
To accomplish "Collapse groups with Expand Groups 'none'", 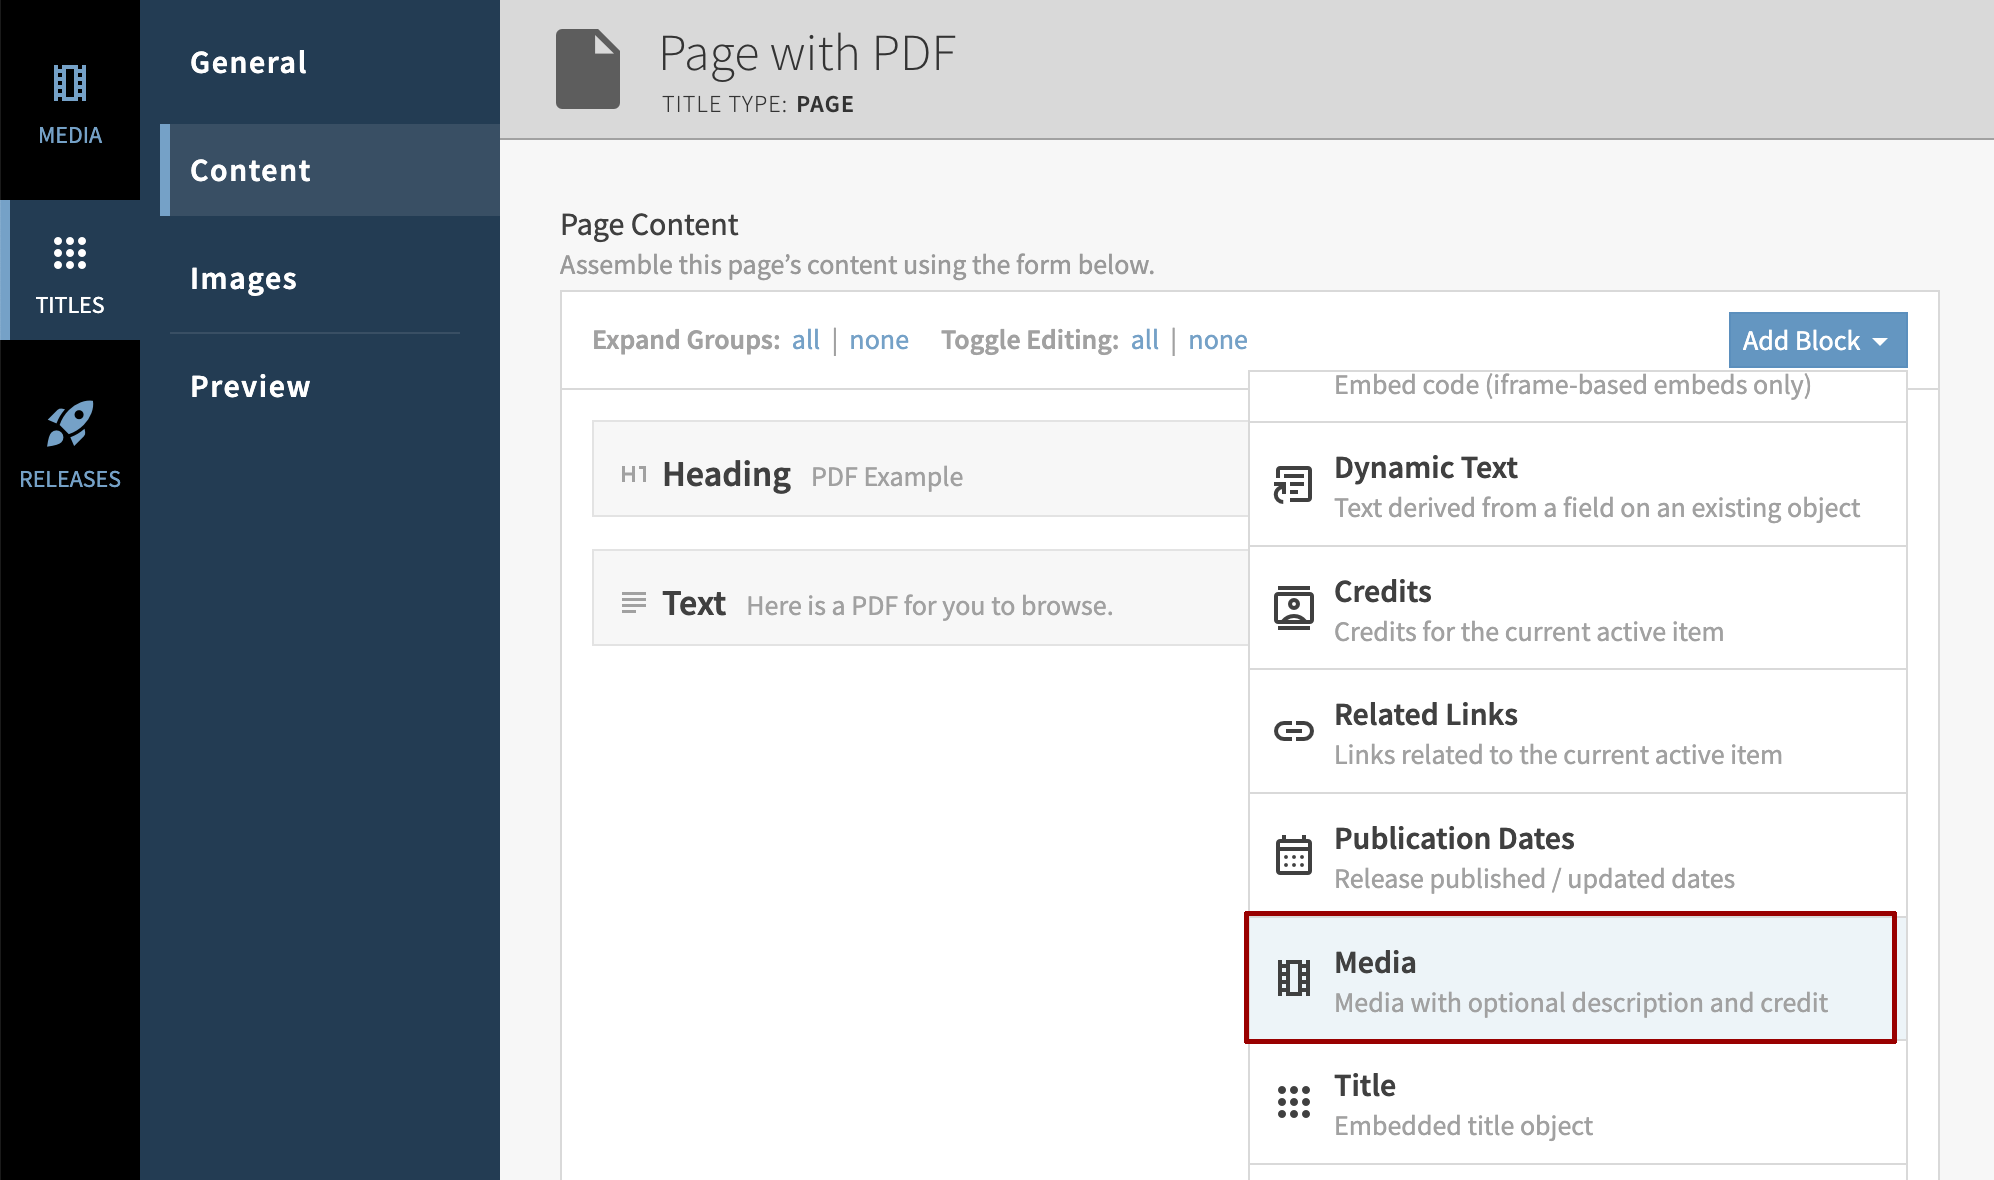I will click(878, 340).
